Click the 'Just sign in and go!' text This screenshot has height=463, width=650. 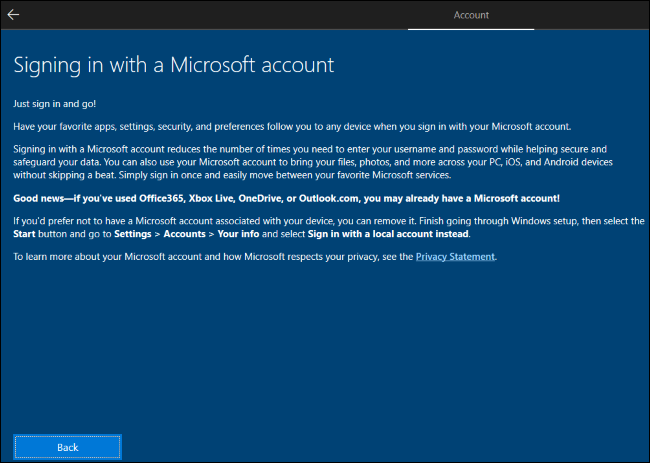coord(53,104)
